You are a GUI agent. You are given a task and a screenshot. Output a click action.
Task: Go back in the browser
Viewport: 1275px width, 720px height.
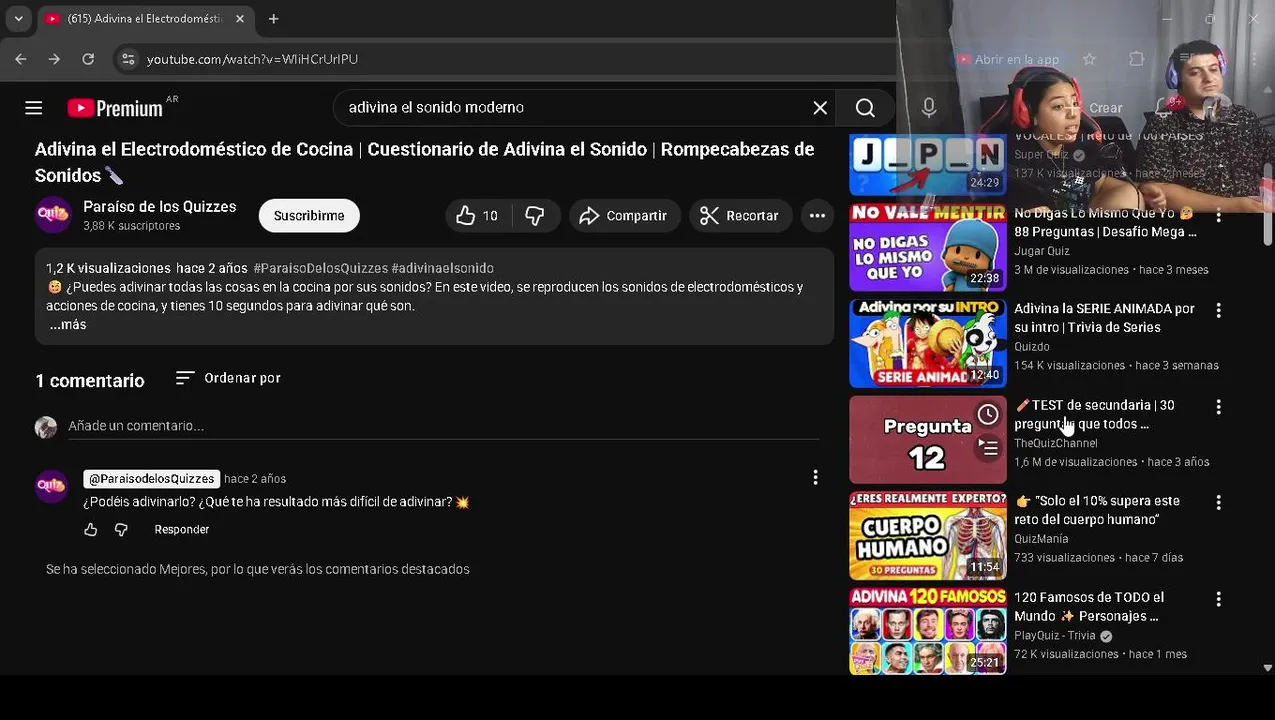pos(21,59)
